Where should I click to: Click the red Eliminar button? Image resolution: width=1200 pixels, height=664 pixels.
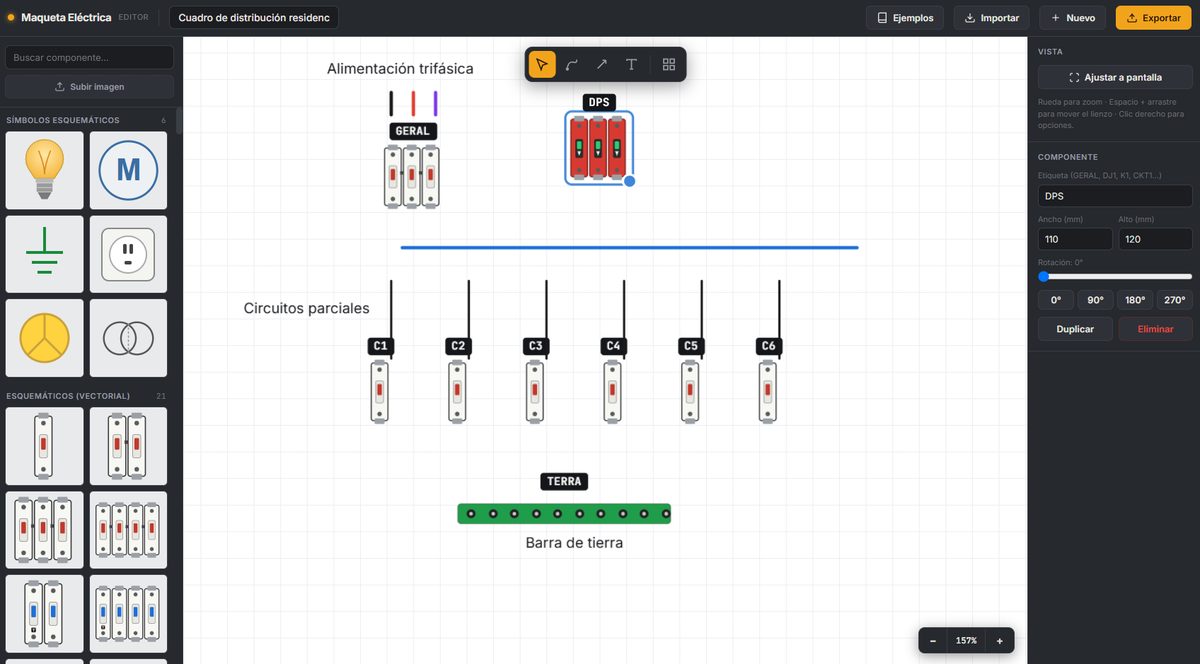pyautogui.click(x=1155, y=329)
